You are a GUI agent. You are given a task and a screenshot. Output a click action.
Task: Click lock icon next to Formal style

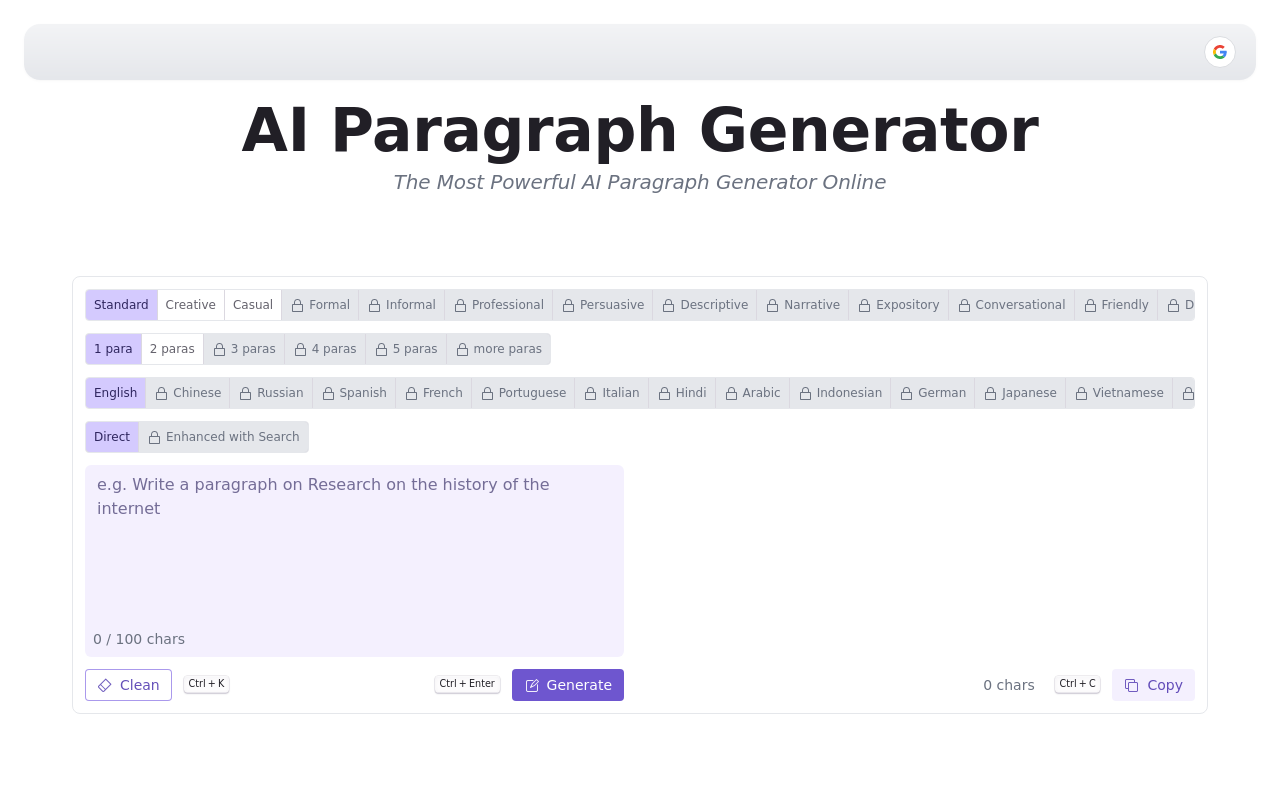point(297,306)
